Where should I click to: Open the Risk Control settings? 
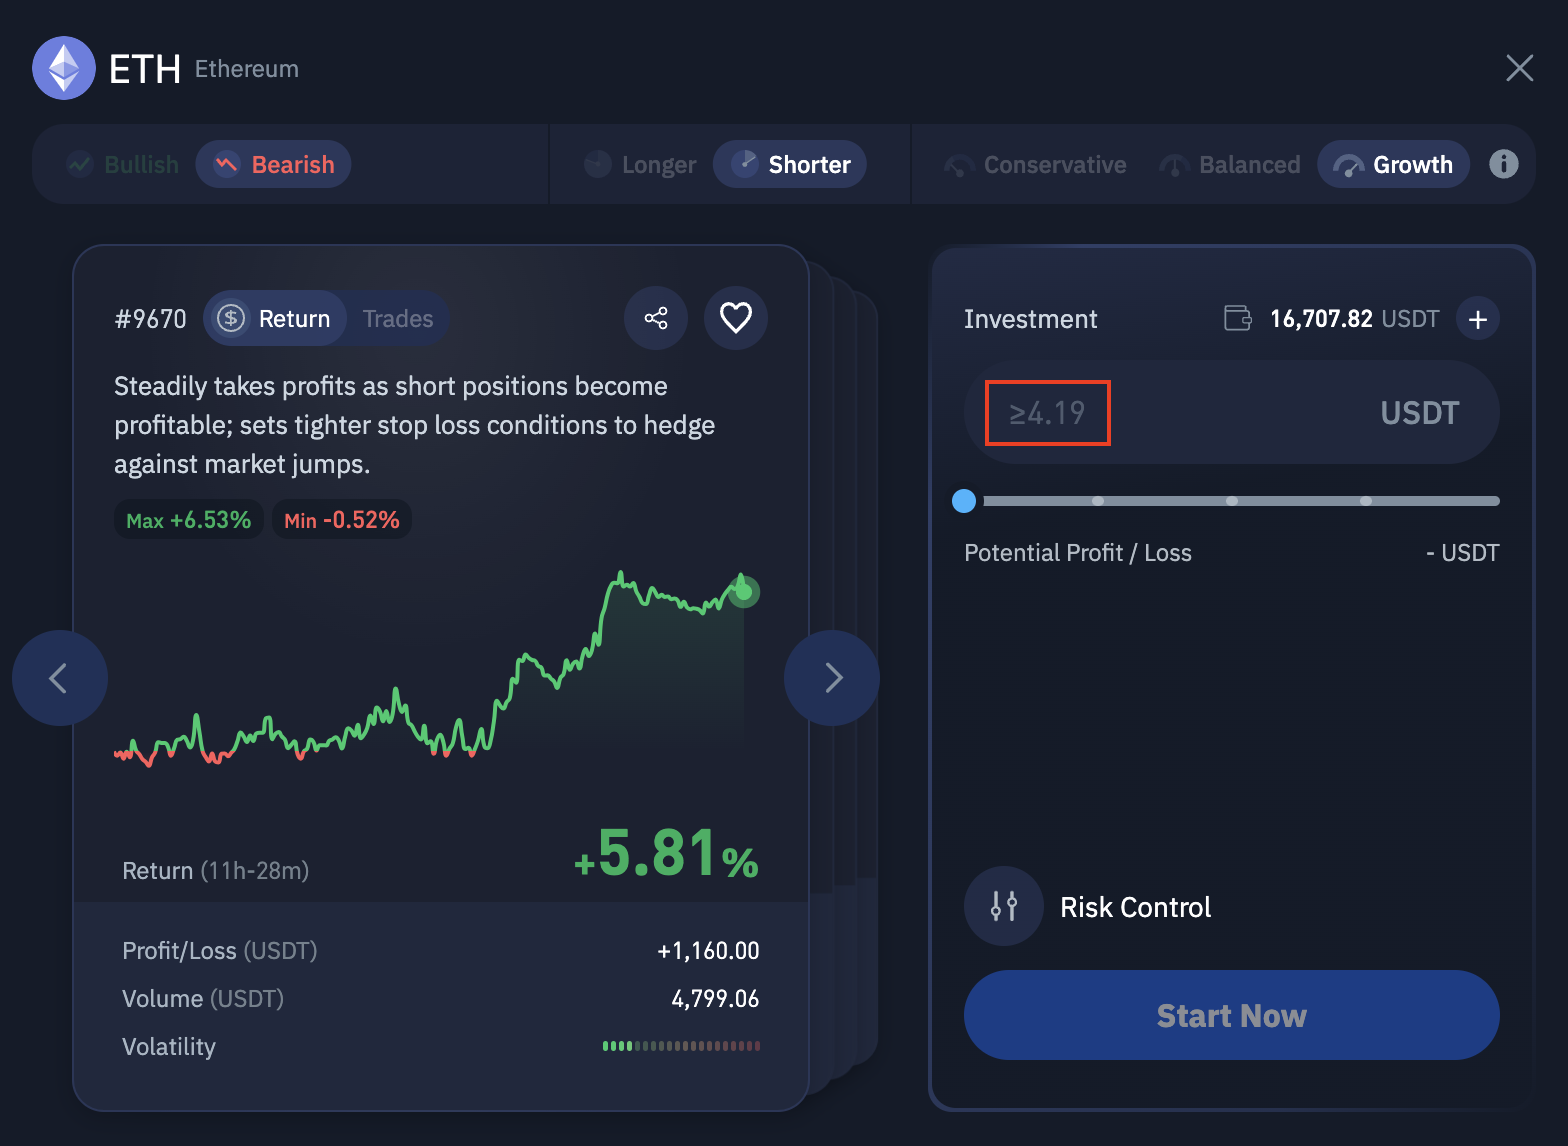click(x=1135, y=907)
